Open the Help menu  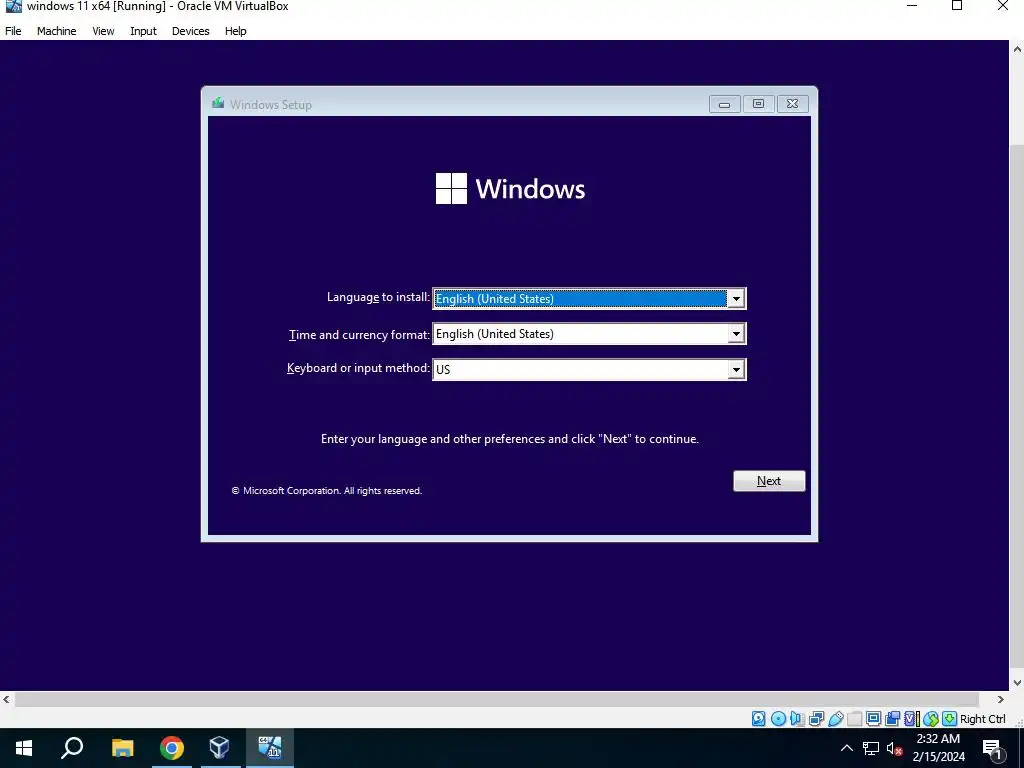pos(236,31)
